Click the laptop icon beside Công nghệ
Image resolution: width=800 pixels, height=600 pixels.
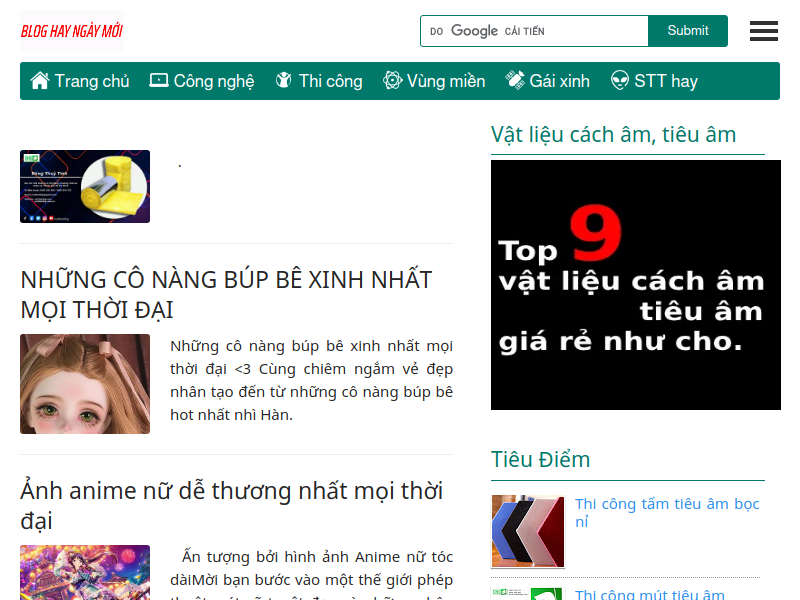point(159,81)
